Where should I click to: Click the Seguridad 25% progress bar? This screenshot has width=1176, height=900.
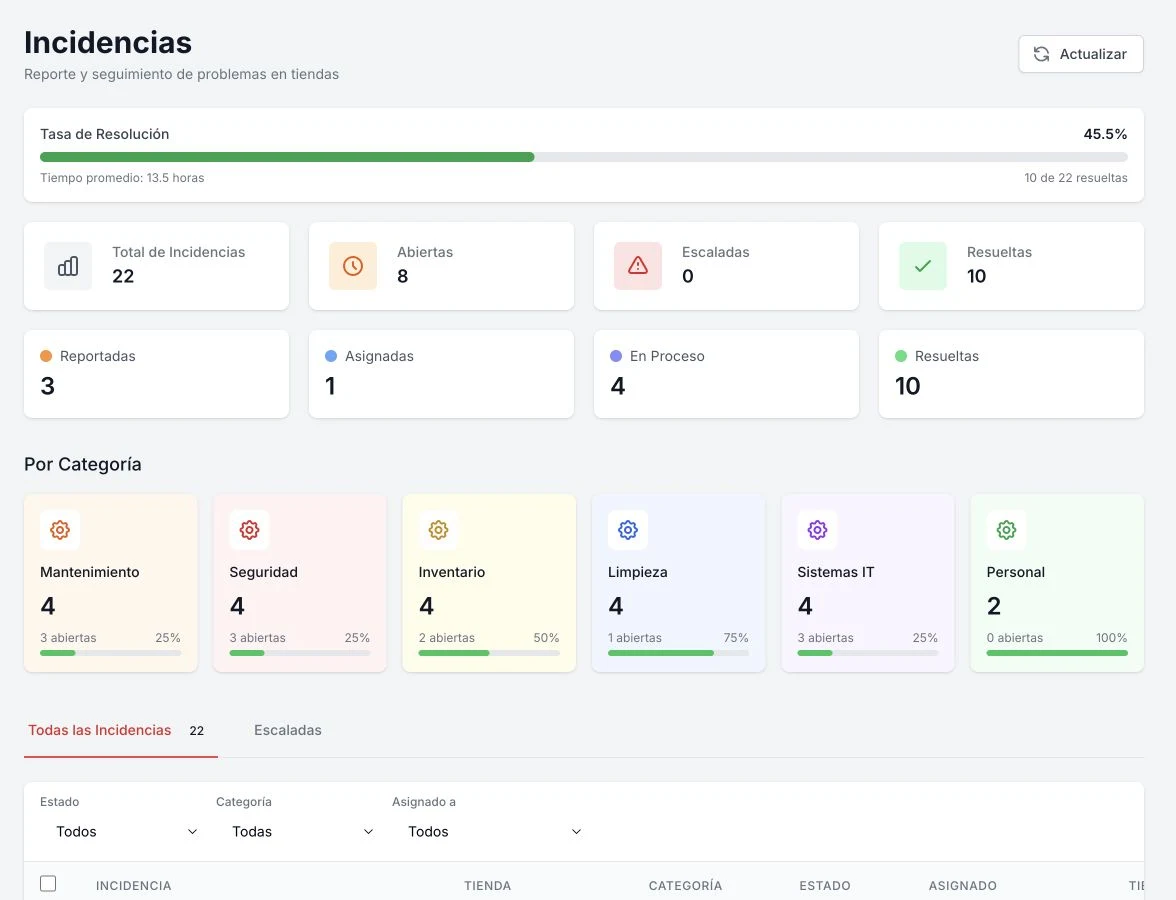click(299, 653)
